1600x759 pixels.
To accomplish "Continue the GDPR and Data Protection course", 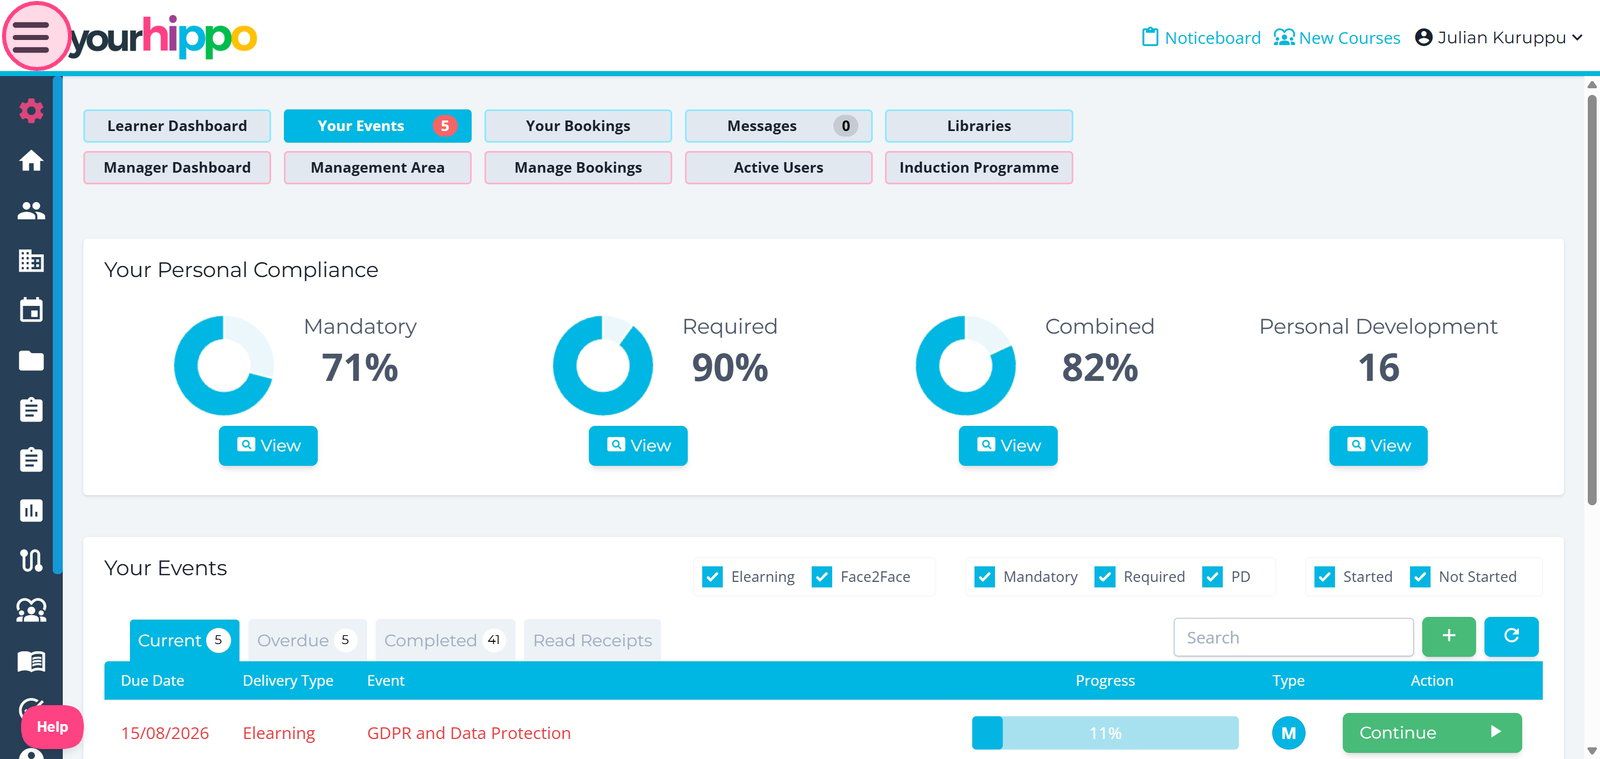I will (1432, 733).
